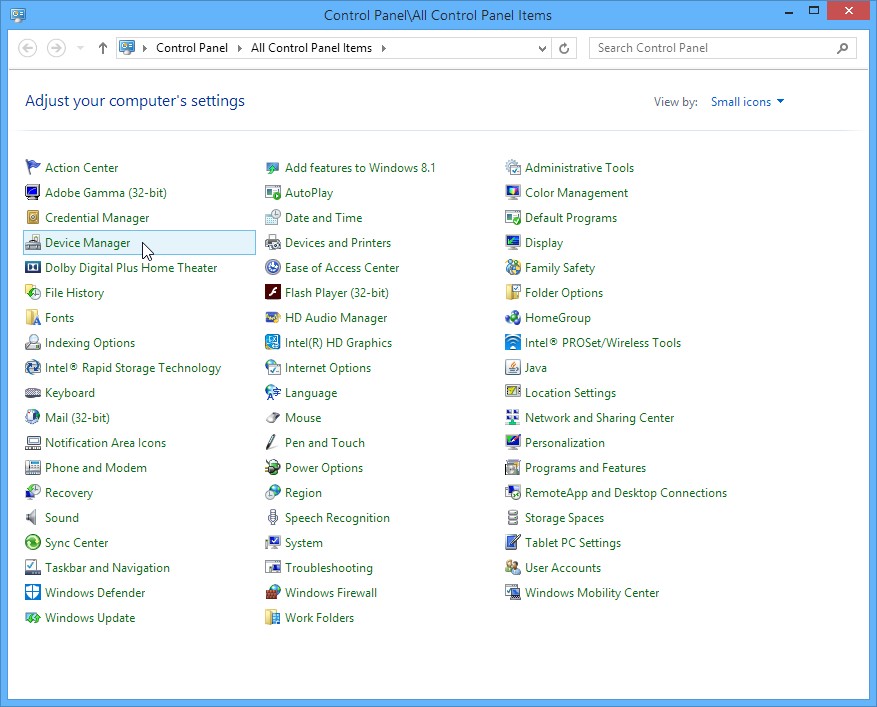Expand the chevron after Control Panel breadcrumb
The width and height of the screenshot is (877, 707).
[239, 48]
